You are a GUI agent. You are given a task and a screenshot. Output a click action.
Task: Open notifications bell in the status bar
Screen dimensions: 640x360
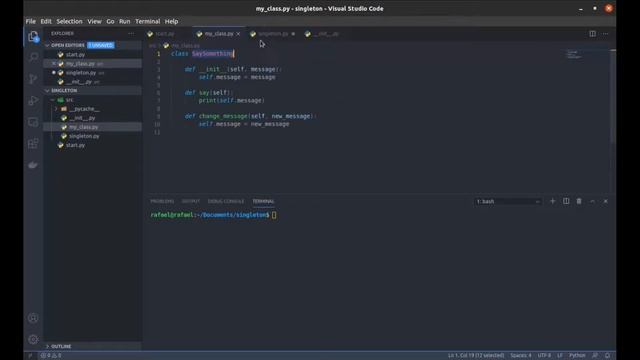(x=607, y=356)
